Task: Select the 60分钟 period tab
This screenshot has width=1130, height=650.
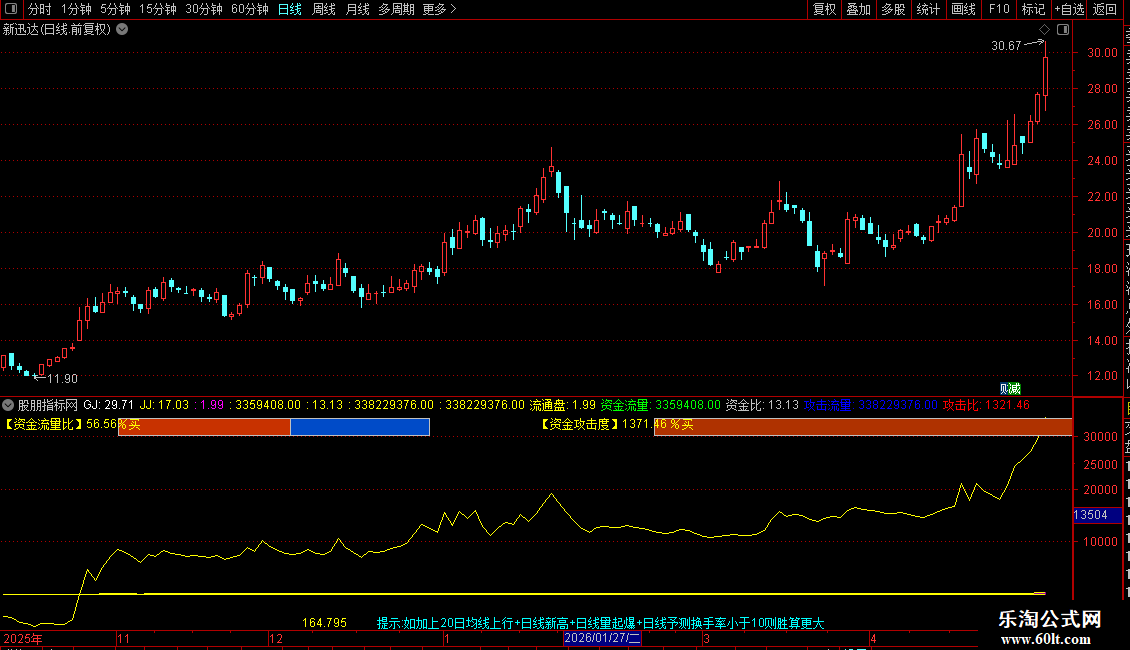Action: tap(249, 9)
